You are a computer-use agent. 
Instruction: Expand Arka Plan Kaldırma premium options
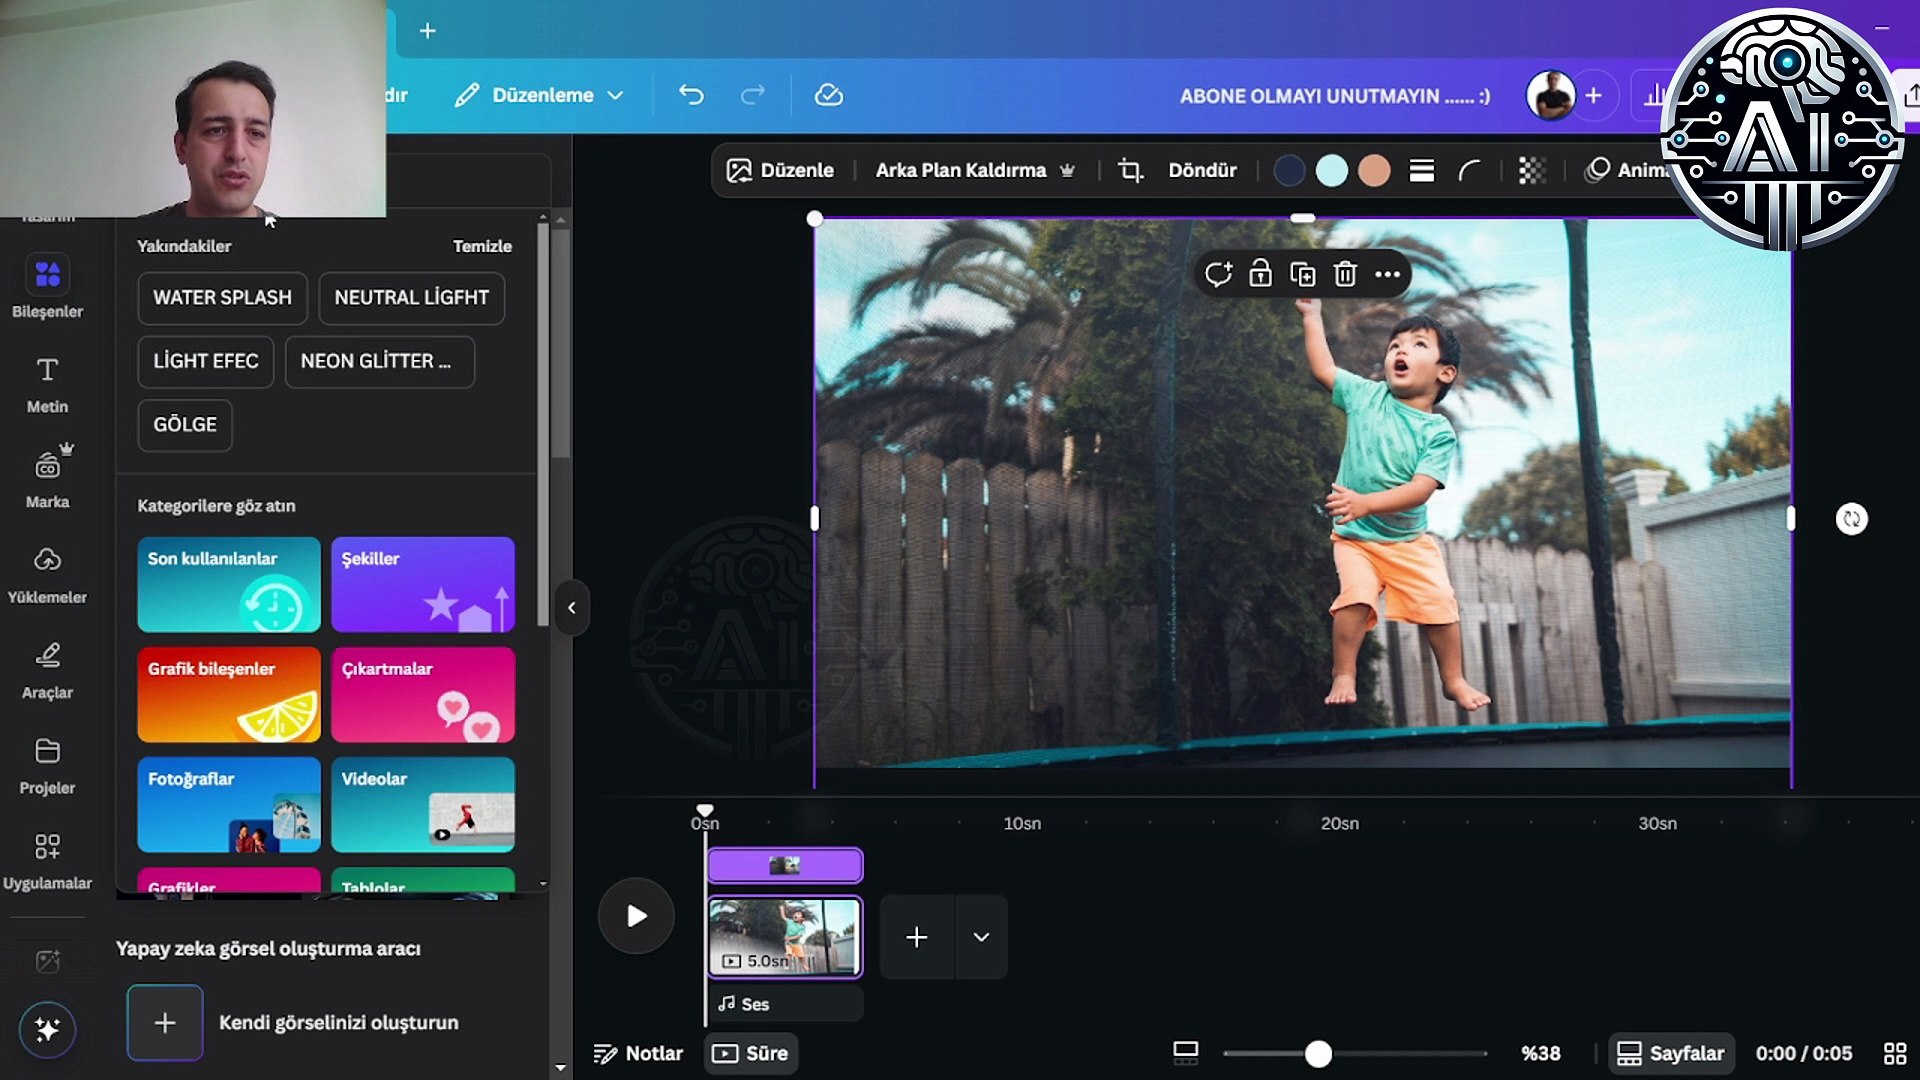pos(1066,170)
